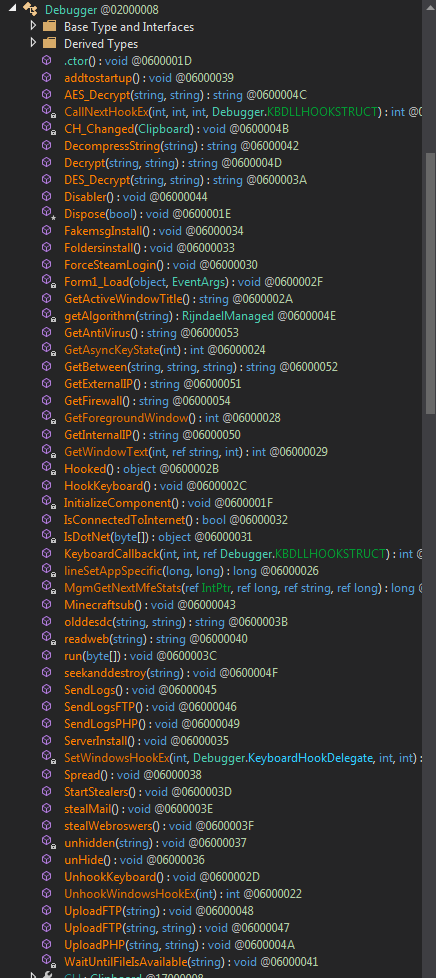Viewport: 436px width, 978px height.
Task: Click the Debugger class icon
Action: coord(31,9)
